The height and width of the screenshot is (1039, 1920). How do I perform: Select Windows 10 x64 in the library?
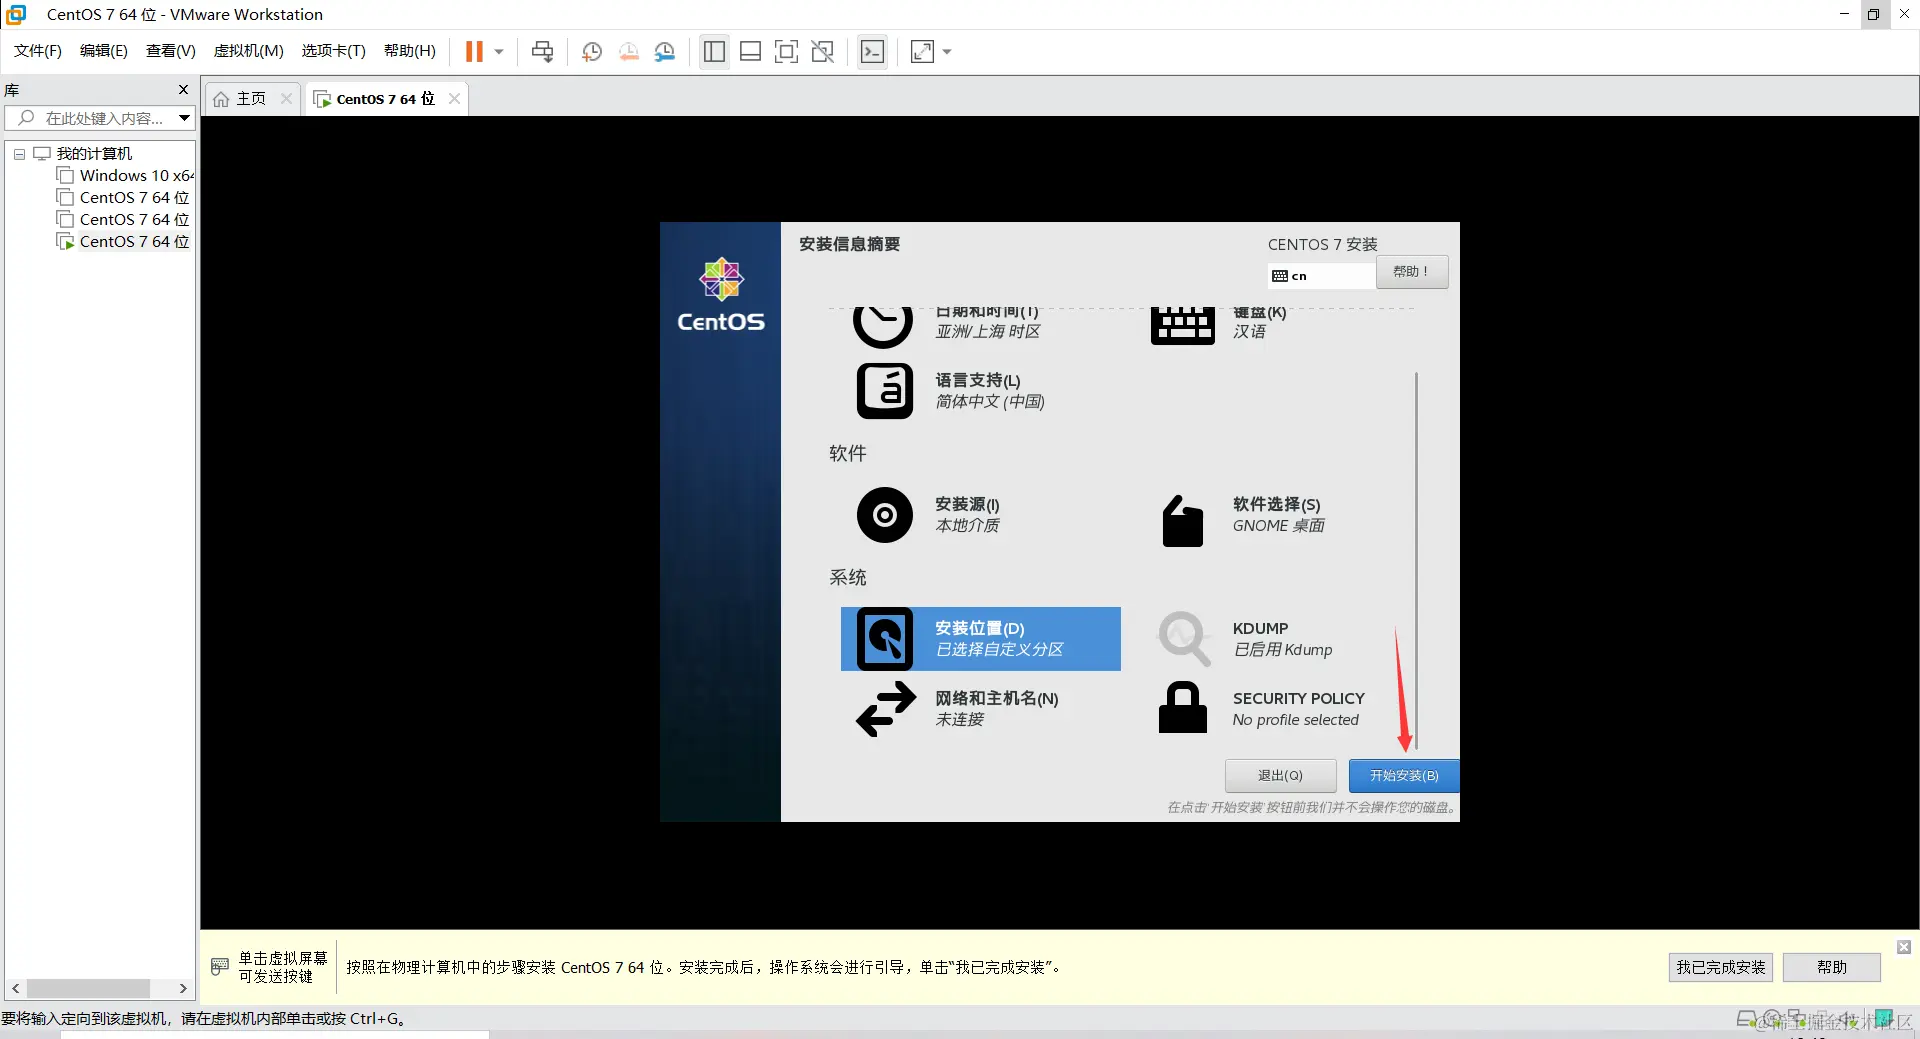(x=136, y=176)
